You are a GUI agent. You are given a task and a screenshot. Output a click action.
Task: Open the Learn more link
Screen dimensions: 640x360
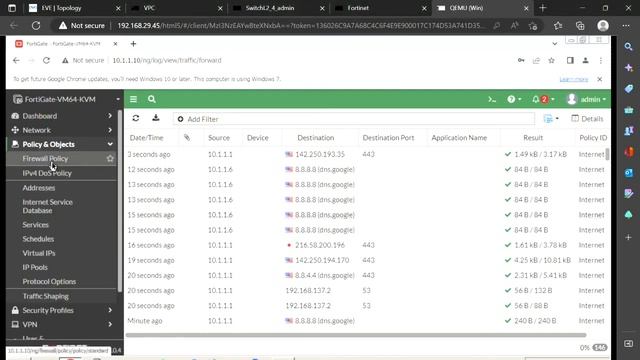click(573, 79)
